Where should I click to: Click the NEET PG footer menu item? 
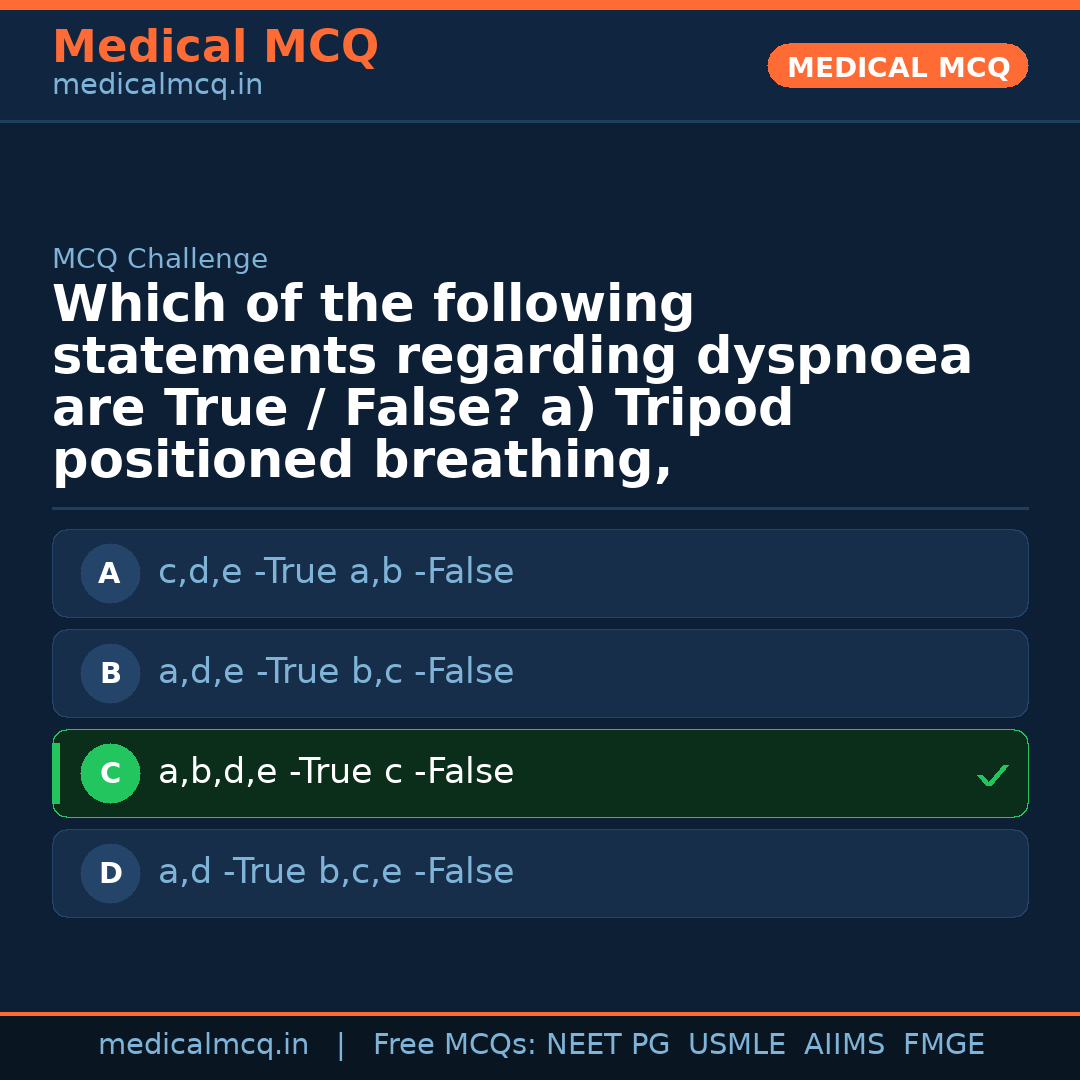[x=607, y=1043]
